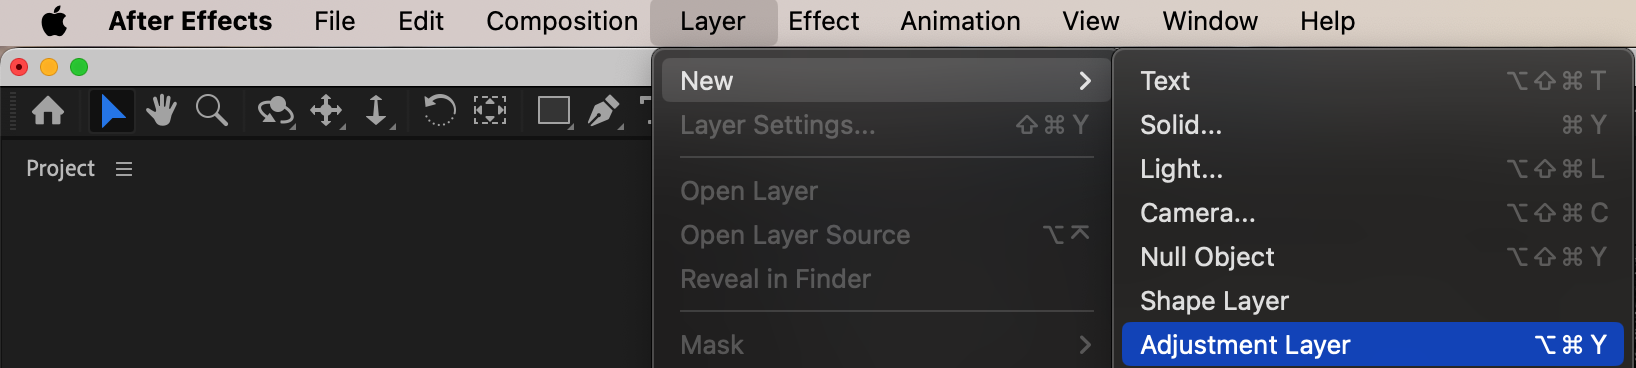Open the Apple menu
This screenshot has height=368, width=1636.
pyautogui.click(x=54, y=21)
